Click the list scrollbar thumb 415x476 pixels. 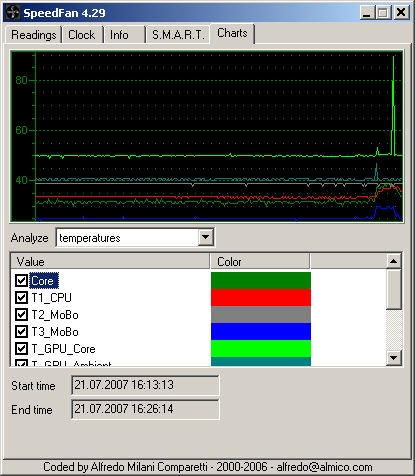pos(394,289)
